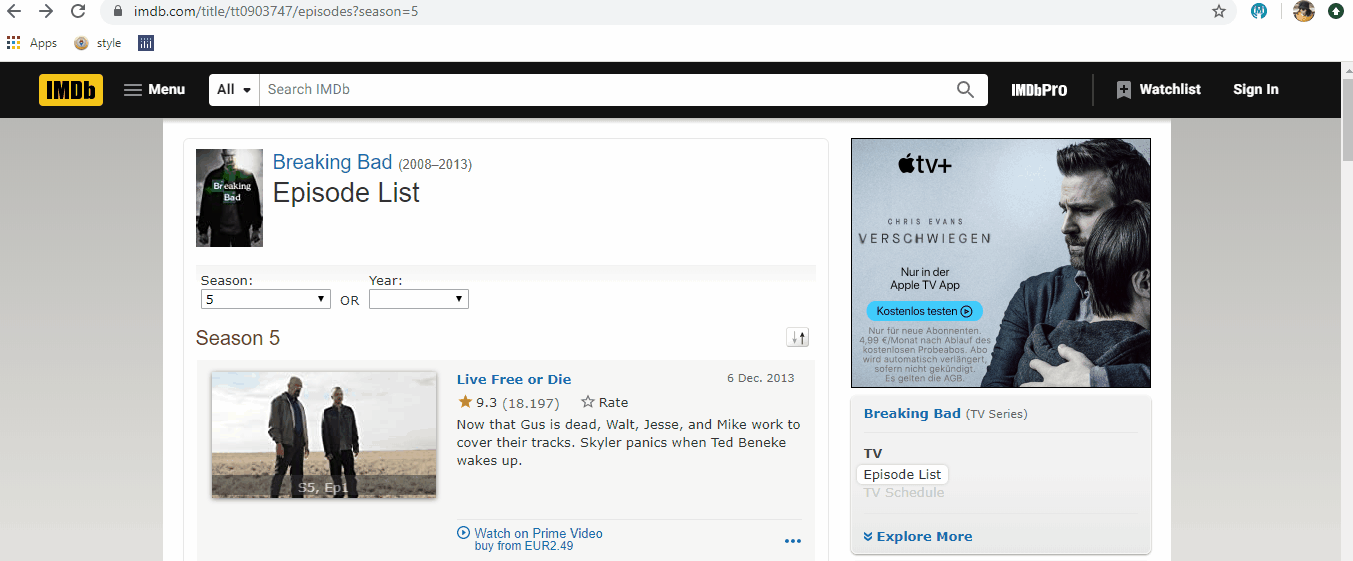Open the style bookmark
The image size is (1353, 561).
click(x=98, y=43)
